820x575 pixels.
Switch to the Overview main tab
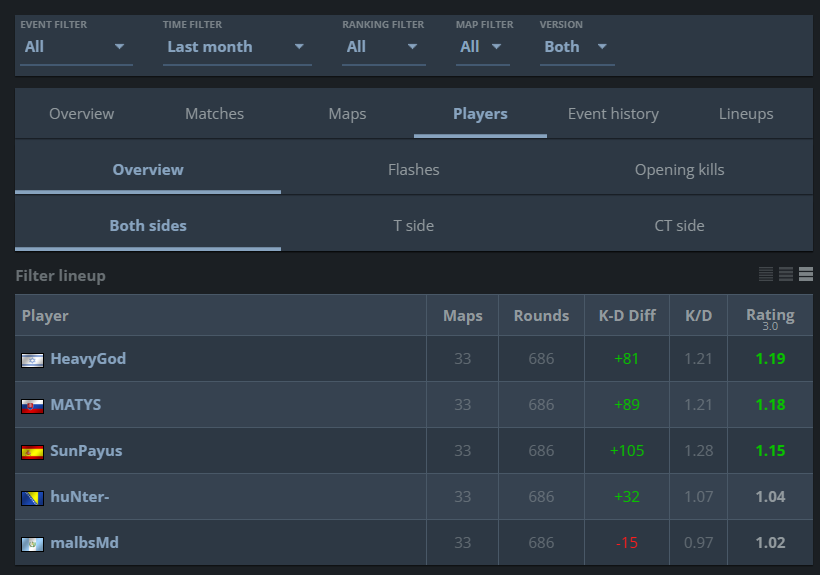82,114
